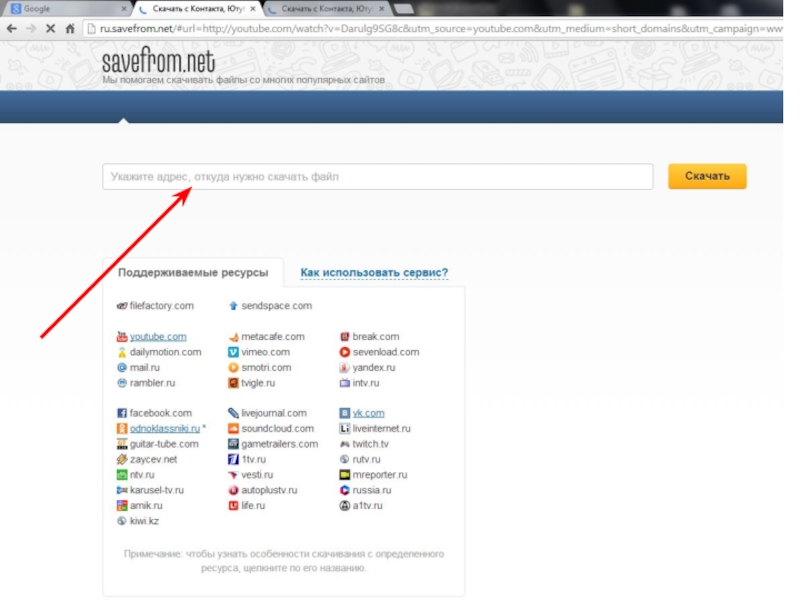Switch to the Google tab
The width and height of the screenshot is (800, 600).
pos(66,9)
